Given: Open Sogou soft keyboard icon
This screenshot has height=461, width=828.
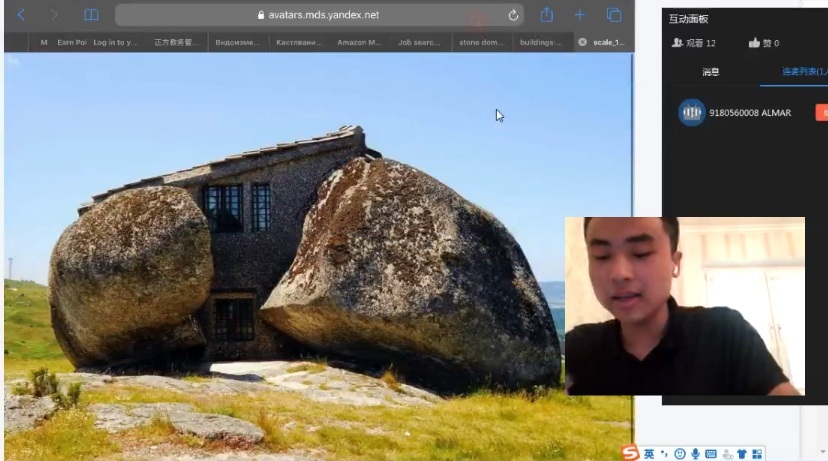Looking at the screenshot, I should pos(710,454).
